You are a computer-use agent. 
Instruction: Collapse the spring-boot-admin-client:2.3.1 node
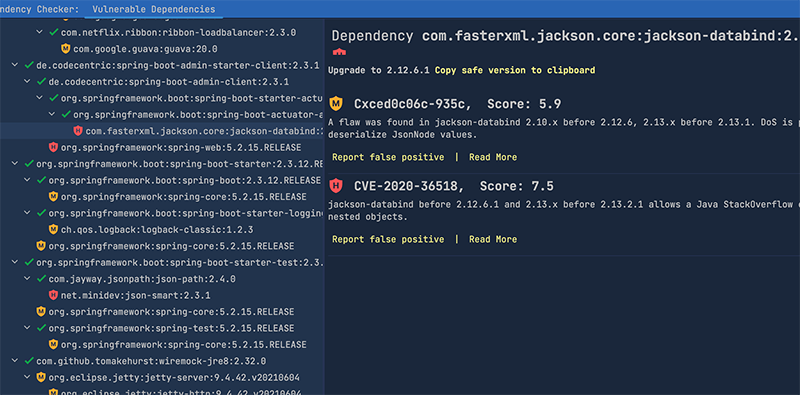point(27,82)
